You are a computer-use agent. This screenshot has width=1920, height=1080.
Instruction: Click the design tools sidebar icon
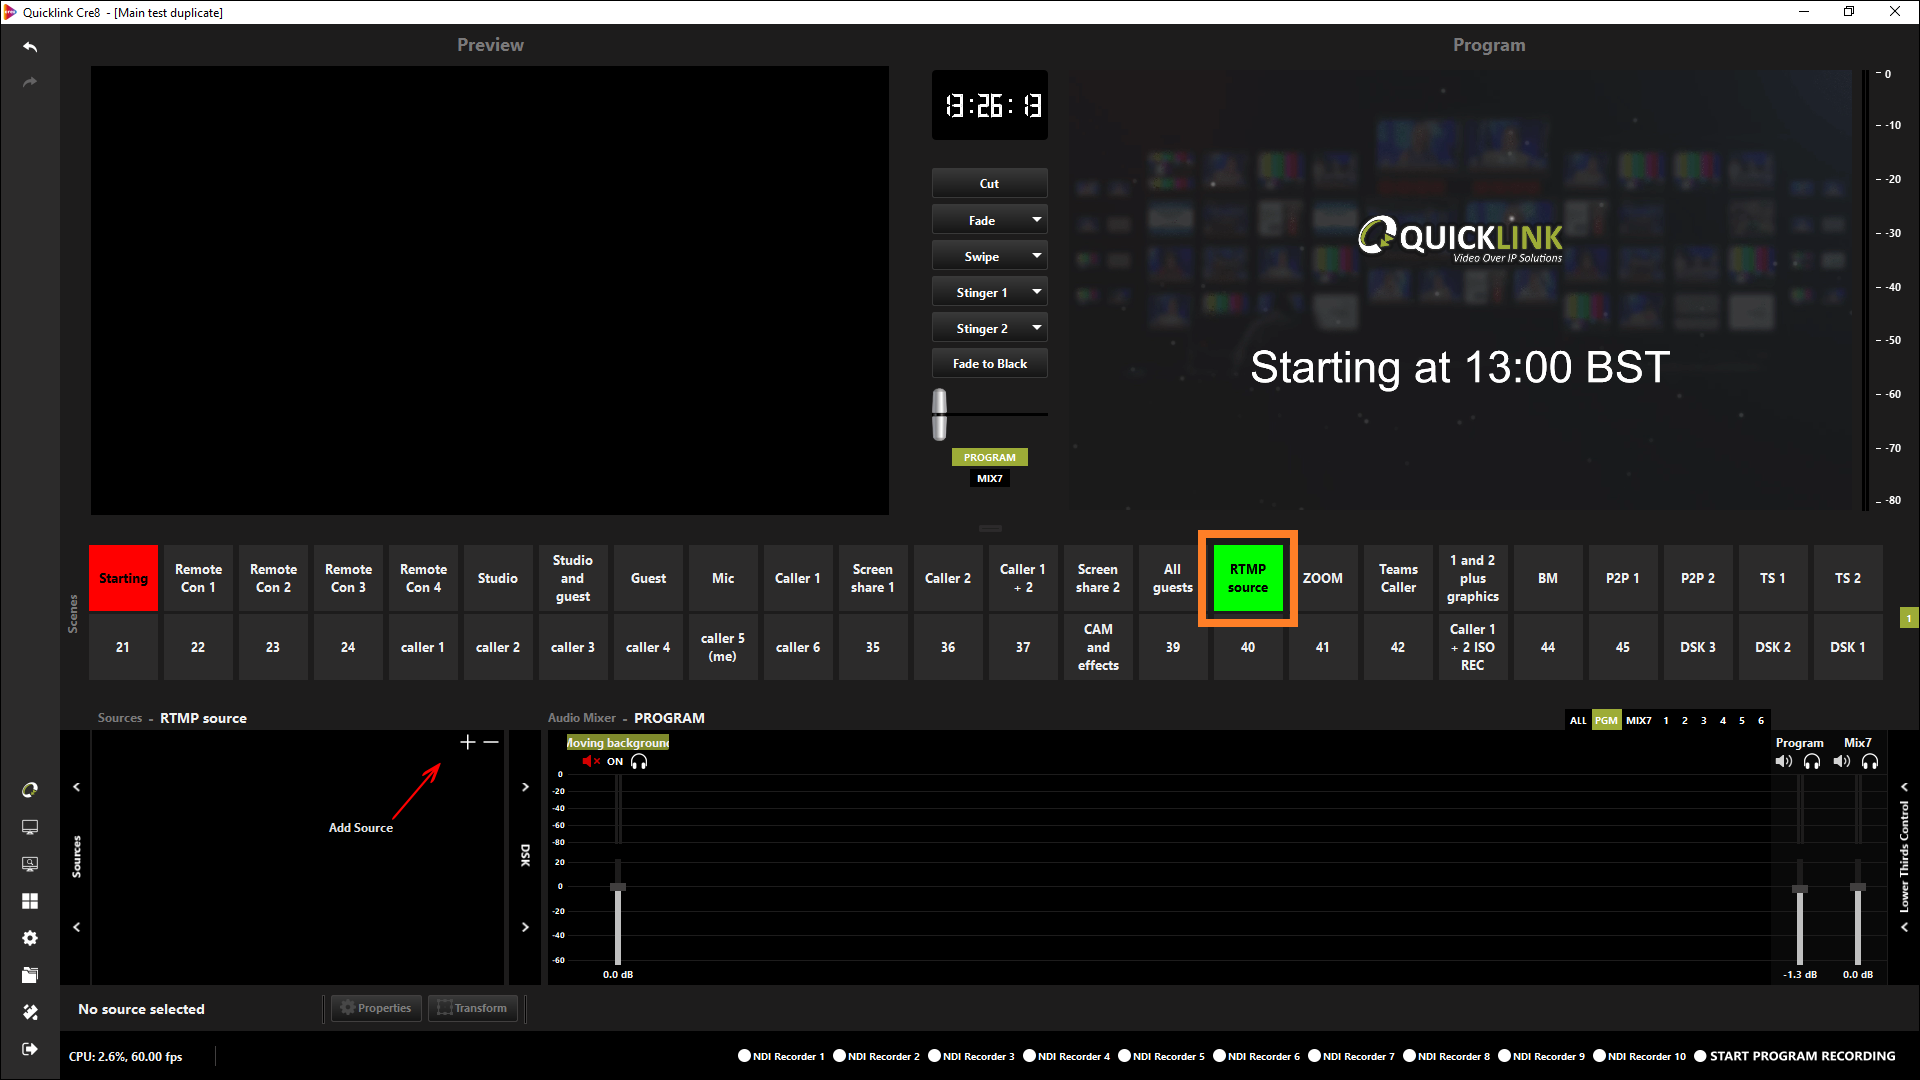point(30,1012)
